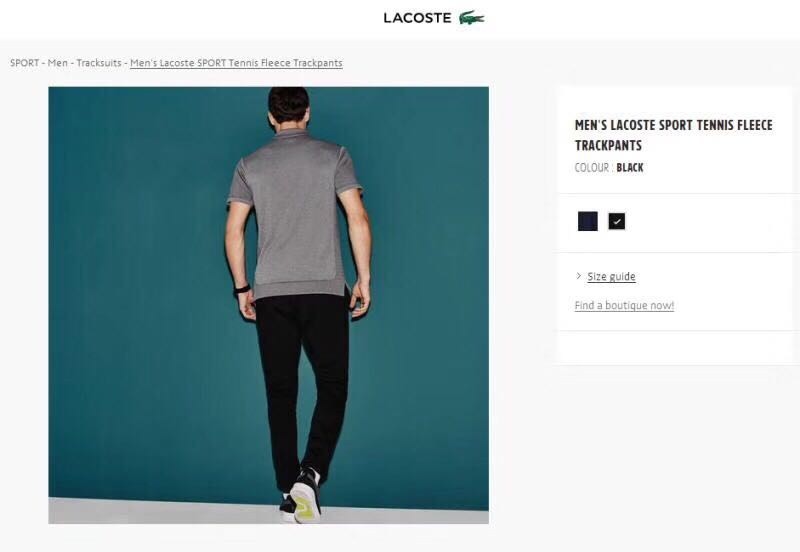Click the checkmark on the black swatch
This screenshot has height=552, width=800.
[617, 221]
